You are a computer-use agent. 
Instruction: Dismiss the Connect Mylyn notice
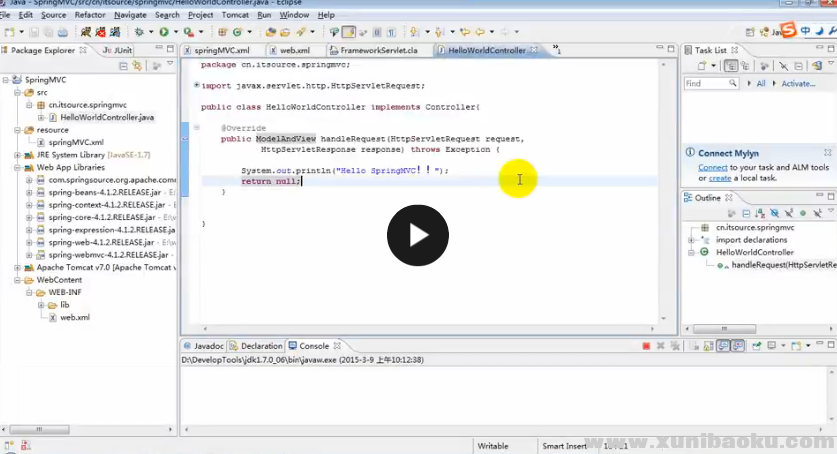click(829, 152)
